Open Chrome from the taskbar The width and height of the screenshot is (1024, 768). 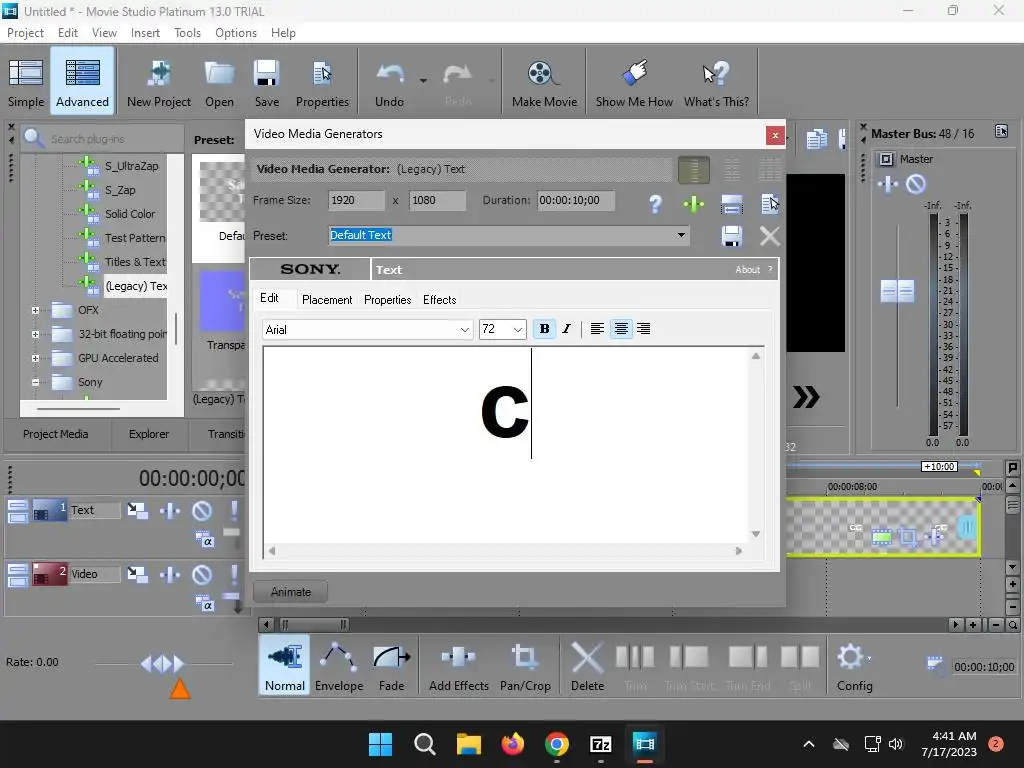pyautogui.click(x=556, y=744)
